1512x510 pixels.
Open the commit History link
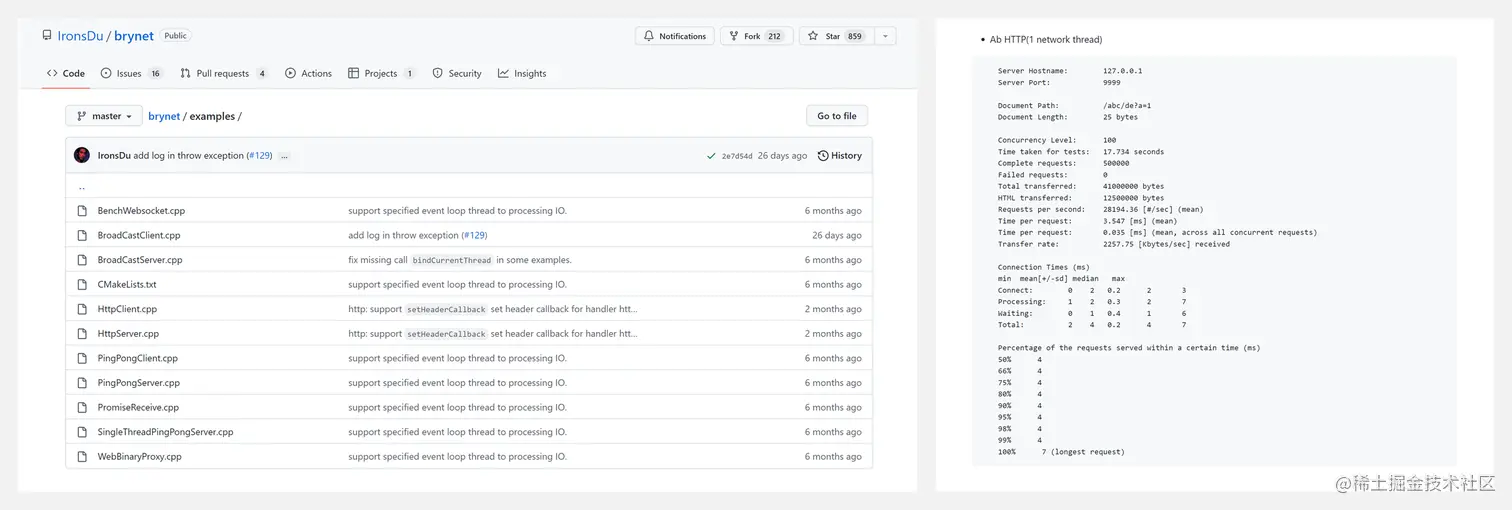pos(839,156)
